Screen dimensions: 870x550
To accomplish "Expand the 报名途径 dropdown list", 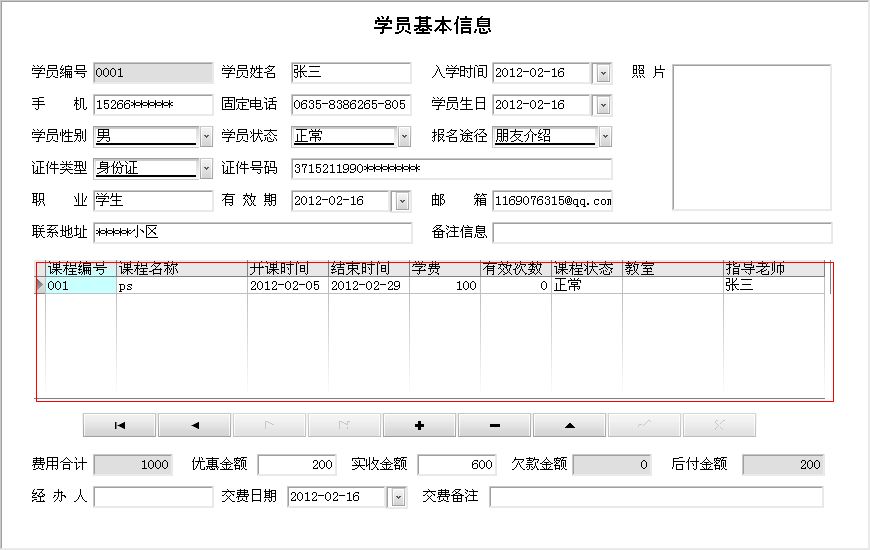I will (604, 137).
